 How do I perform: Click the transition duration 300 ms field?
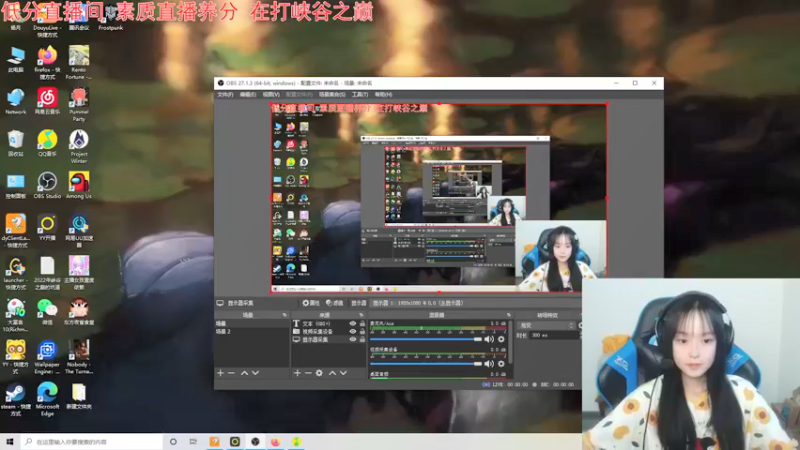tap(554, 335)
